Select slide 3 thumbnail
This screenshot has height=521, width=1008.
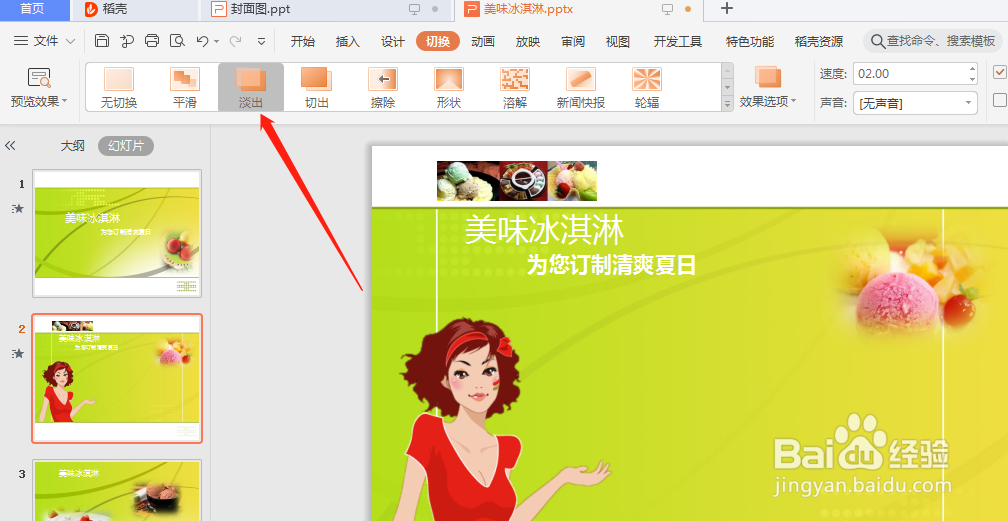click(117, 490)
